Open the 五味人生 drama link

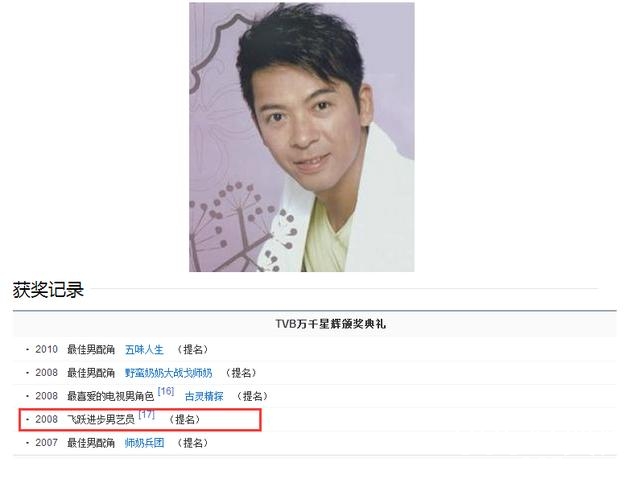coord(144,350)
